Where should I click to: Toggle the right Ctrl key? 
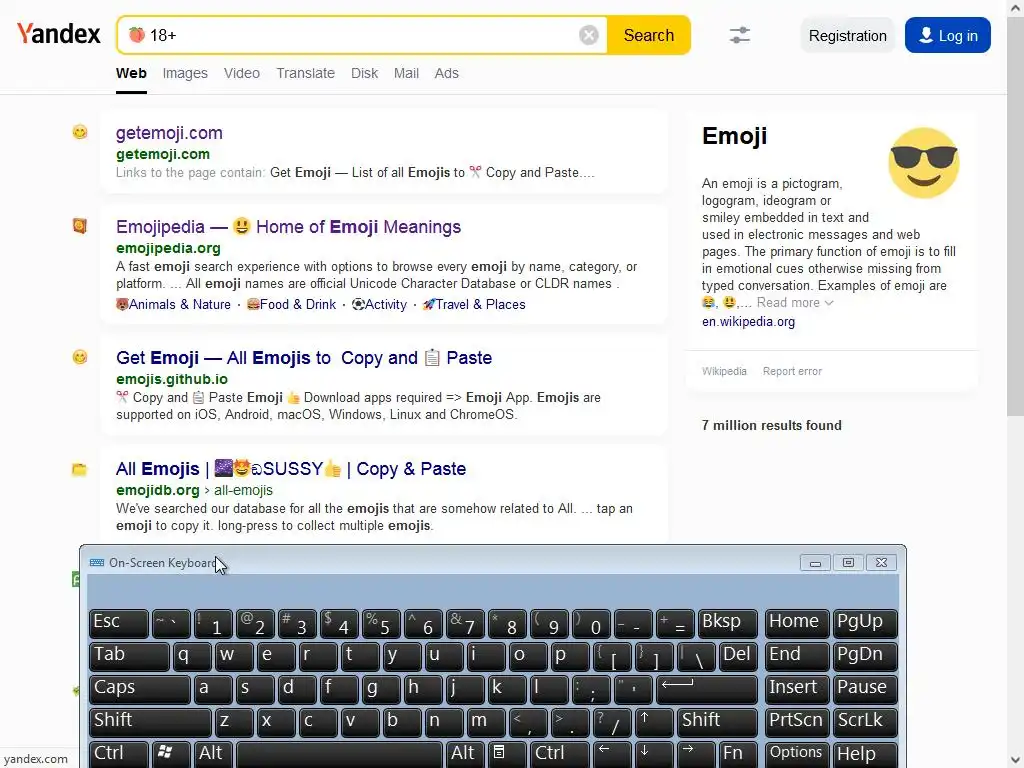[x=559, y=754]
